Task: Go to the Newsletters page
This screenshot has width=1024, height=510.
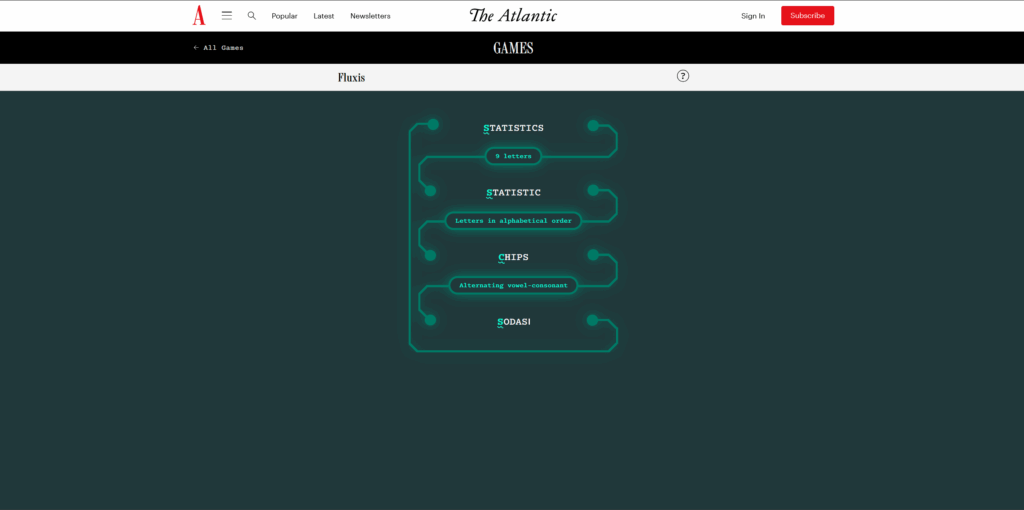Action: pyautogui.click(x=370, y=16)
